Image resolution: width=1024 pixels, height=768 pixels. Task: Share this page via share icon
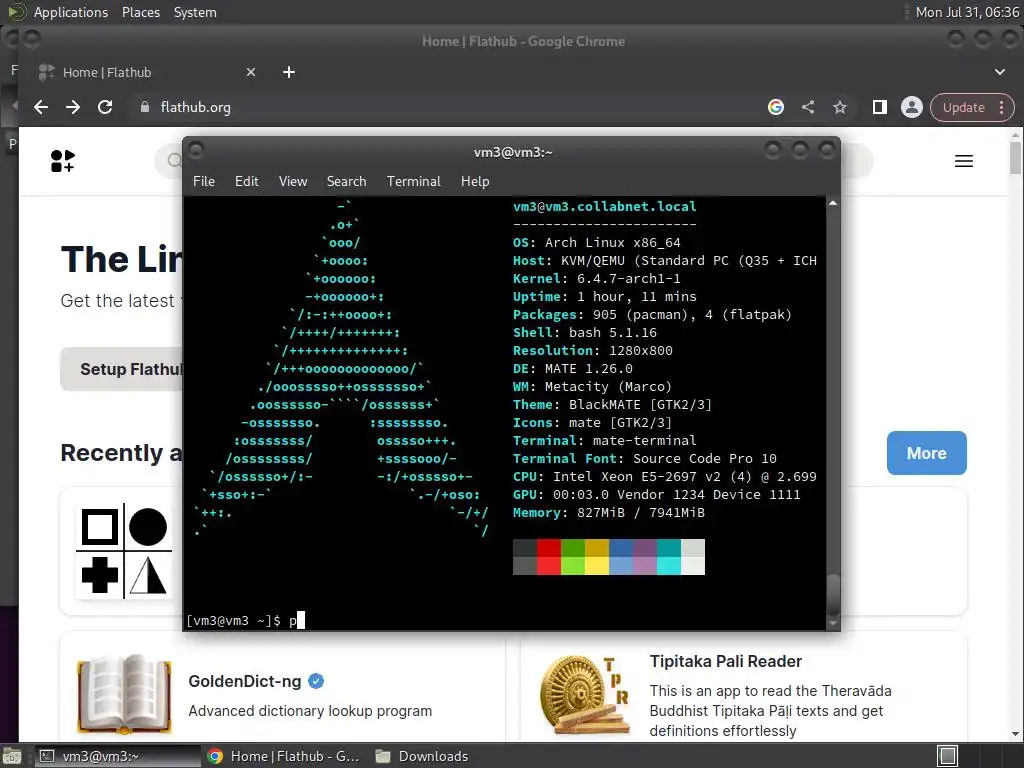tap(808, 107)
